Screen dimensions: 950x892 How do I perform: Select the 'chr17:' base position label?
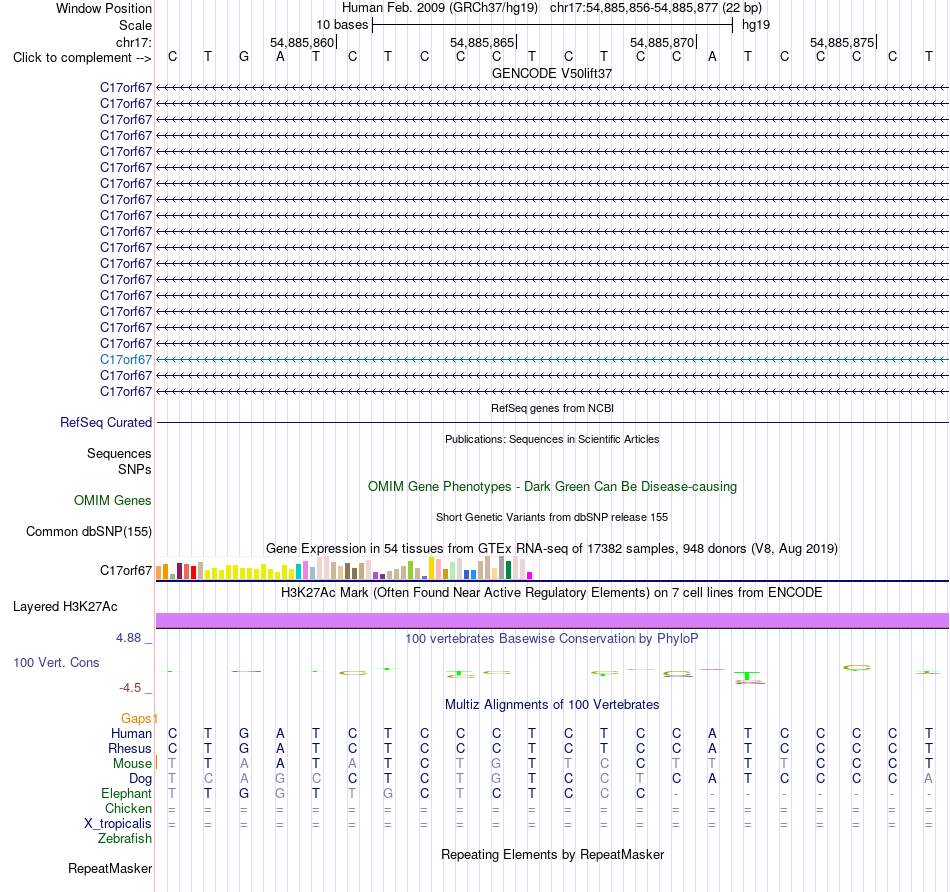[x=134, y=42]
